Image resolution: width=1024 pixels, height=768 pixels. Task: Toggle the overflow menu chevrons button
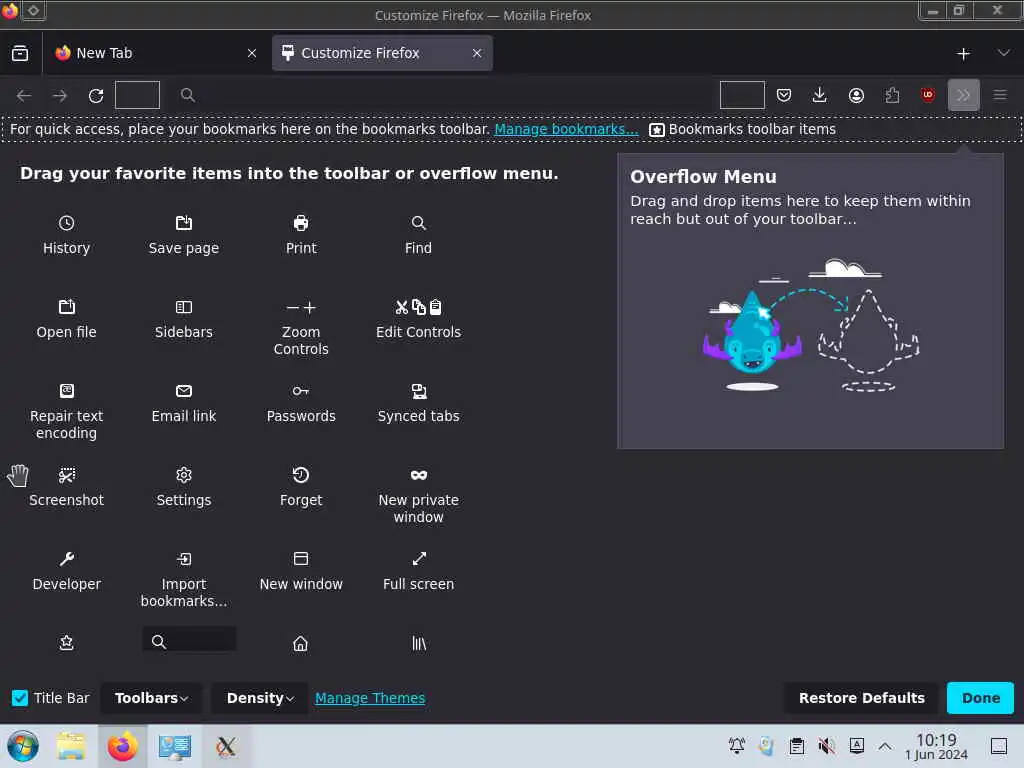[963, 95]
